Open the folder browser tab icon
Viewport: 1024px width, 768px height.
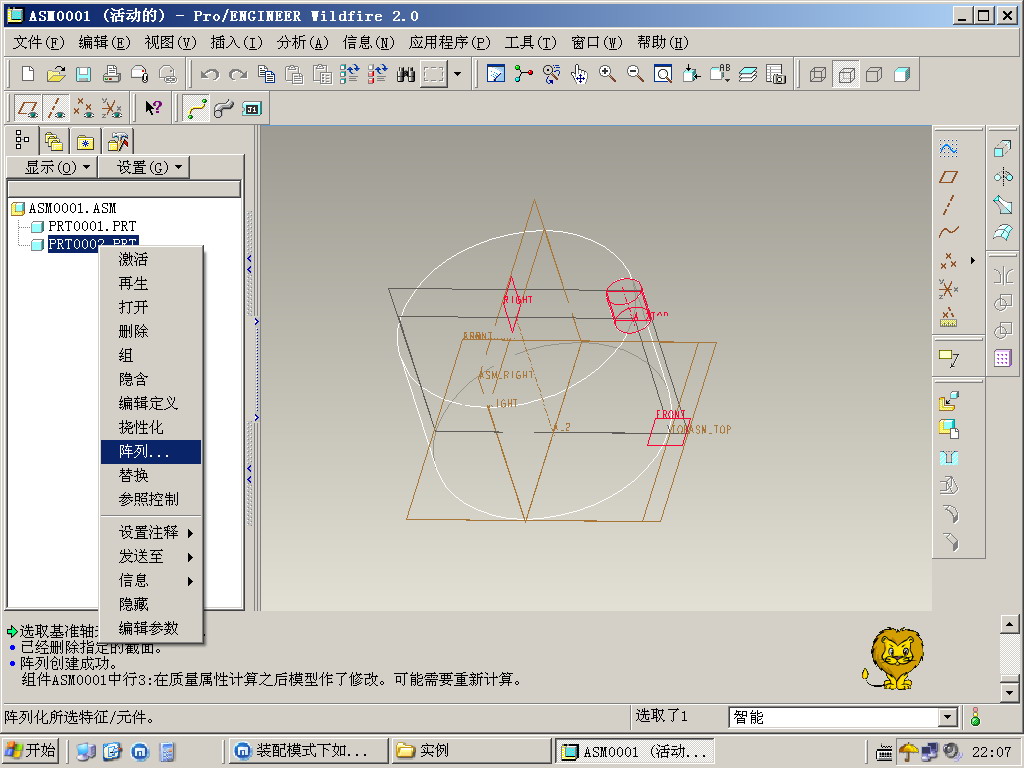(x=54, y=141)
